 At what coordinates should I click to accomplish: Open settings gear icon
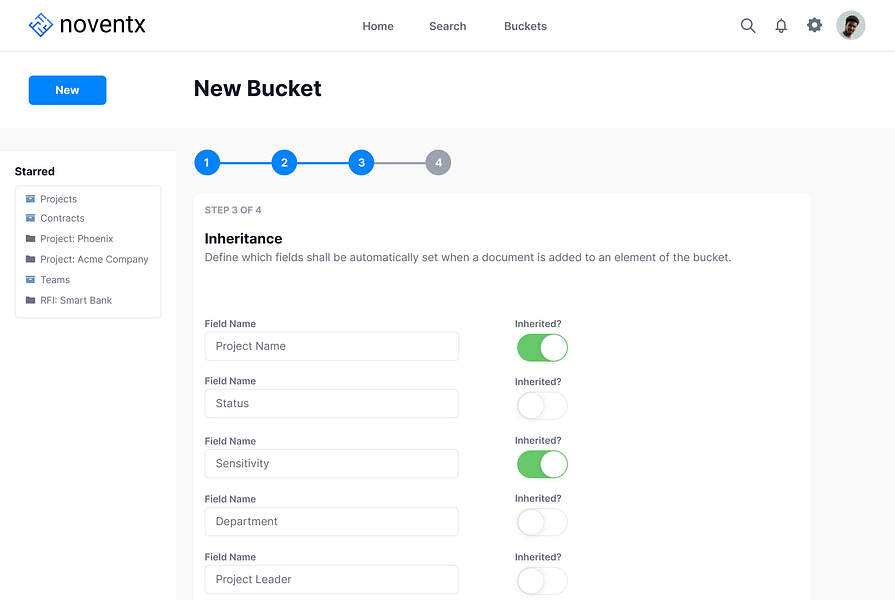pyautogui.click(x=815, y=25)
